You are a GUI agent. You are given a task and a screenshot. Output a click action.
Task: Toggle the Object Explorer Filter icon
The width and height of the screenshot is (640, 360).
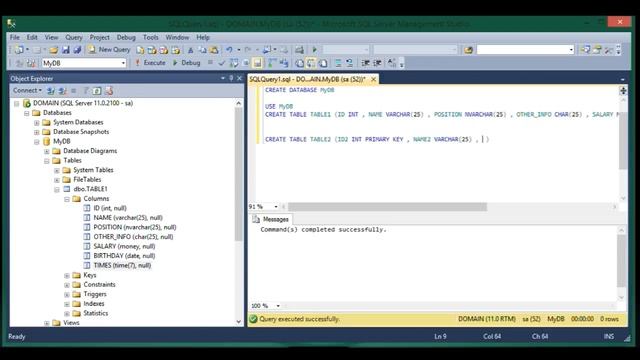[86, 91]
